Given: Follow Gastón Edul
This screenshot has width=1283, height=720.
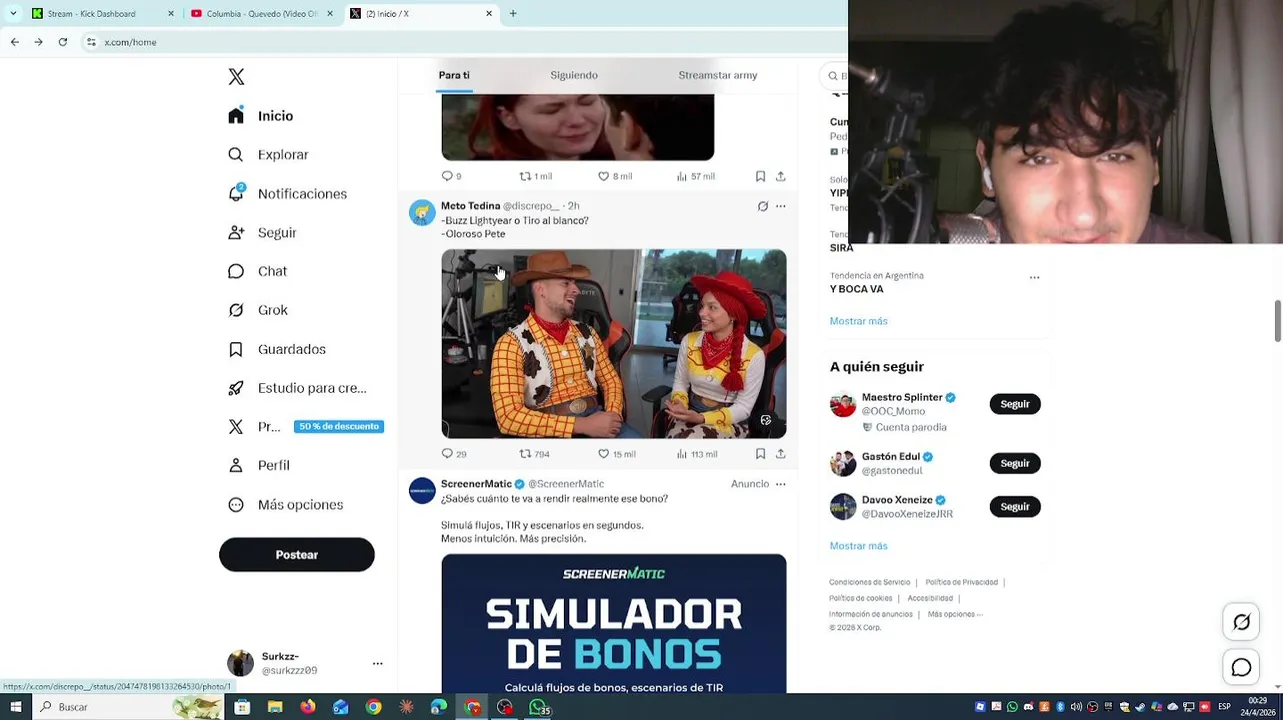Looking at the screenshot, I should 1015,463.
